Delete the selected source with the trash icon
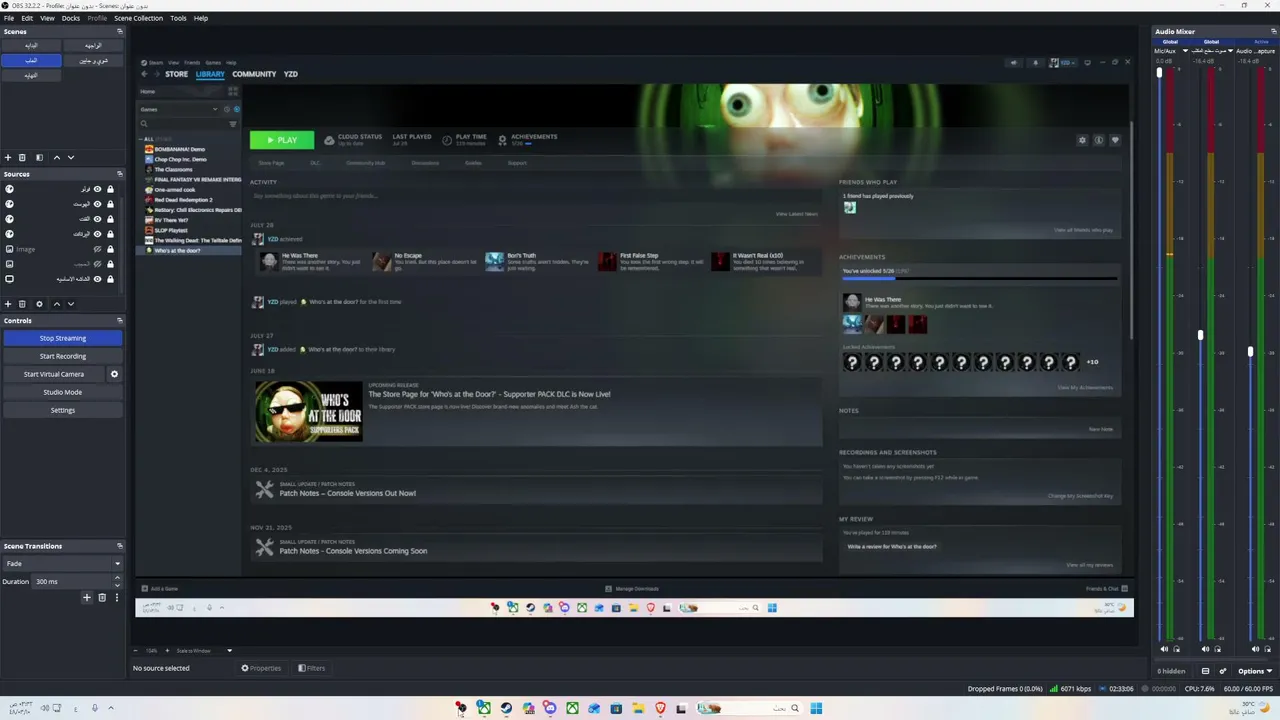Viewport: 1280px width, 720px height. pyautogui.click(x=23, y=304)
